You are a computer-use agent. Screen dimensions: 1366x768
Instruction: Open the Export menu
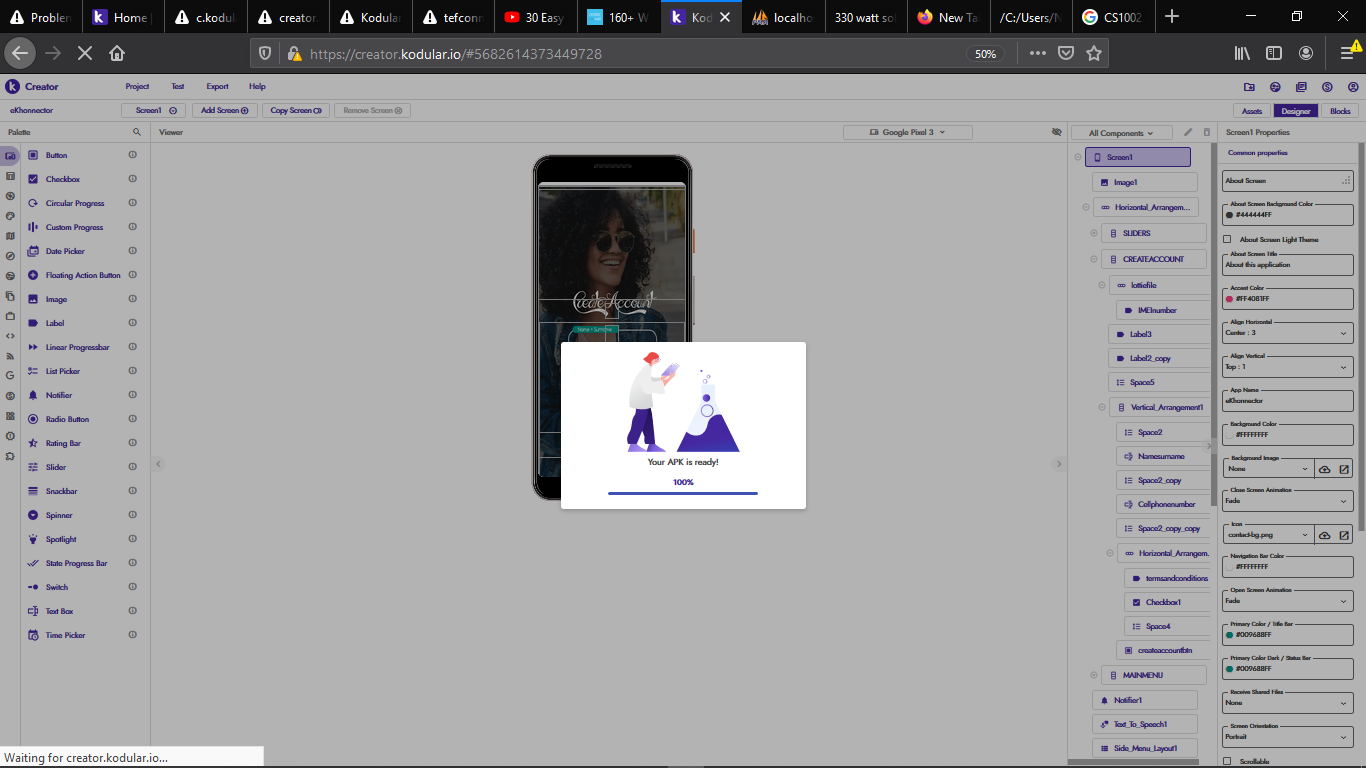coord(217,87)
